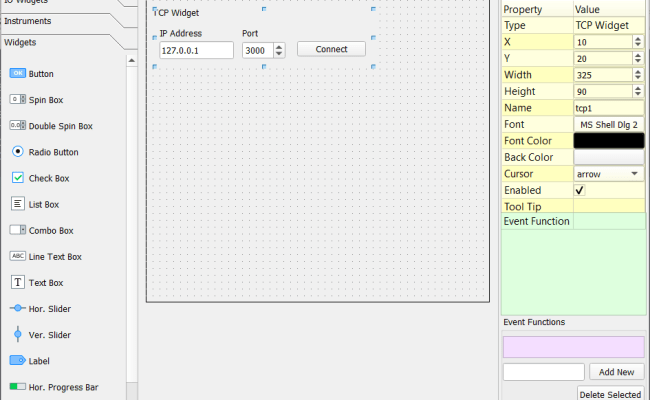
Task: Click the empty Tool Tip value field
Action: tap(609, 206)
